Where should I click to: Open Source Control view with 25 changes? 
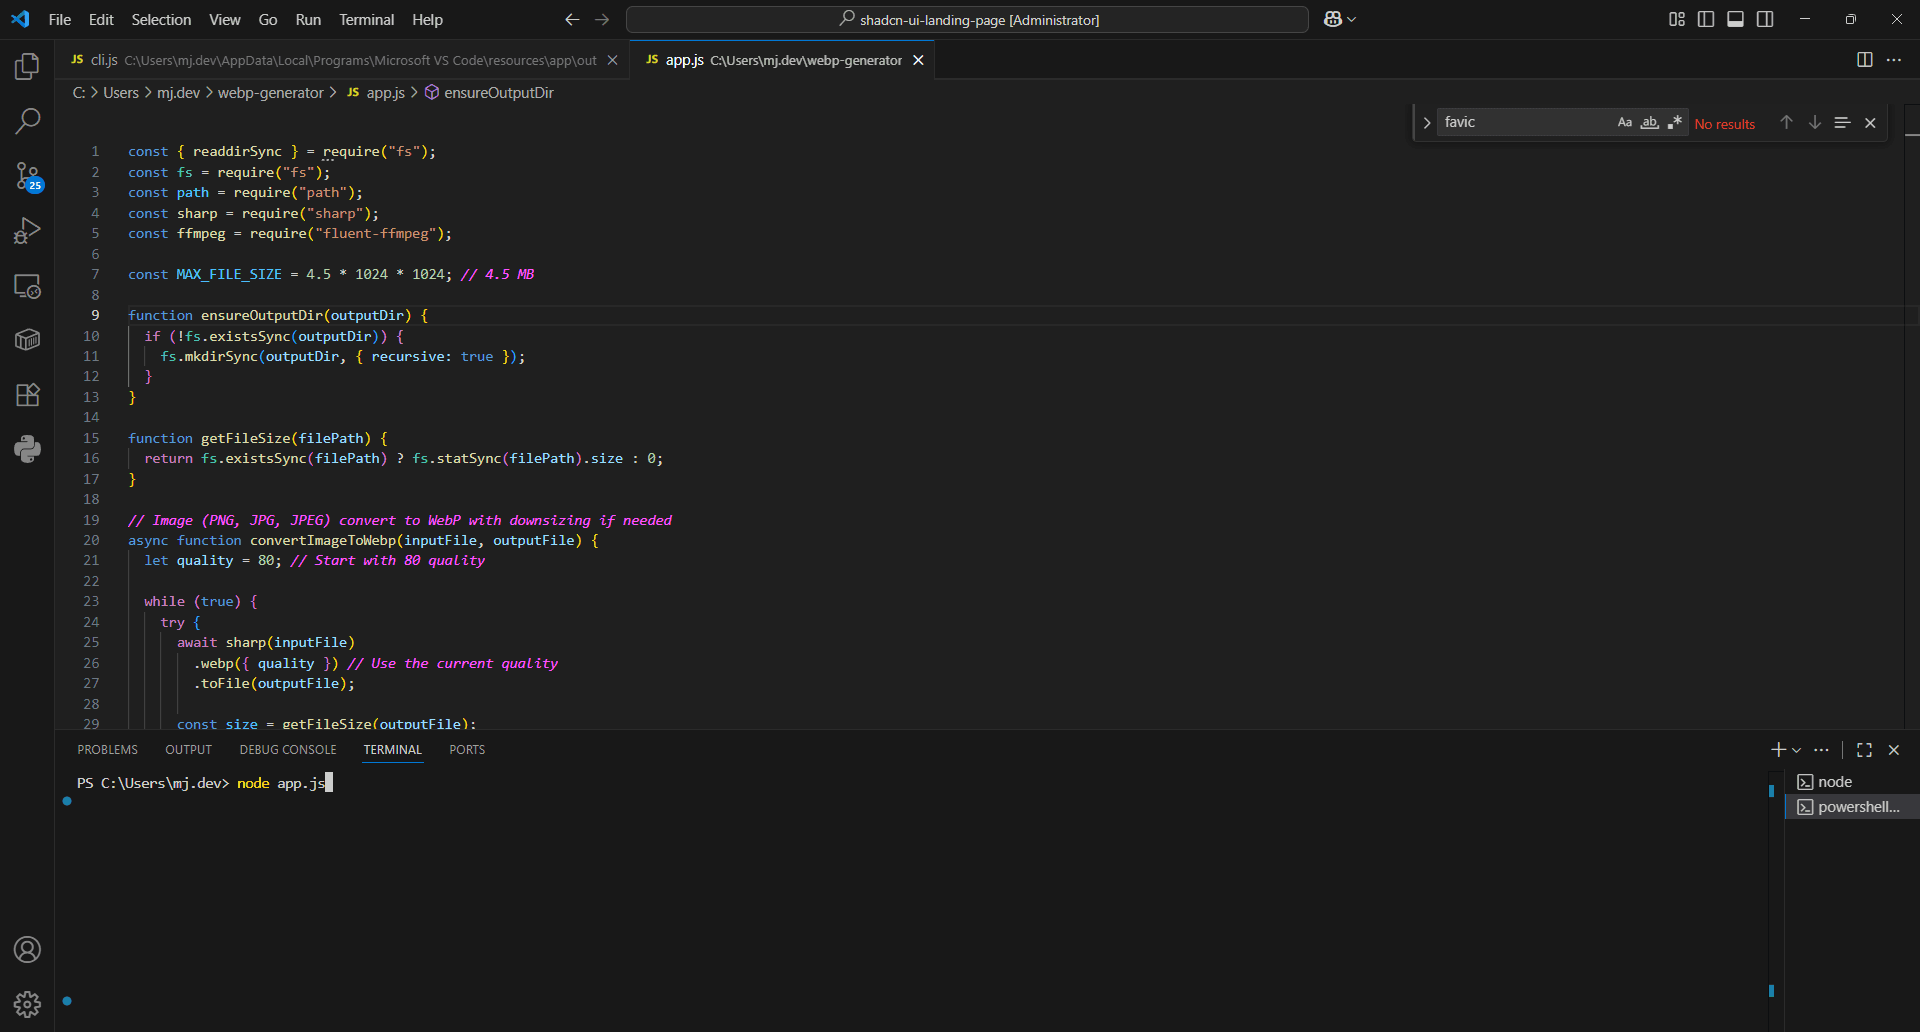click(27, 177)
